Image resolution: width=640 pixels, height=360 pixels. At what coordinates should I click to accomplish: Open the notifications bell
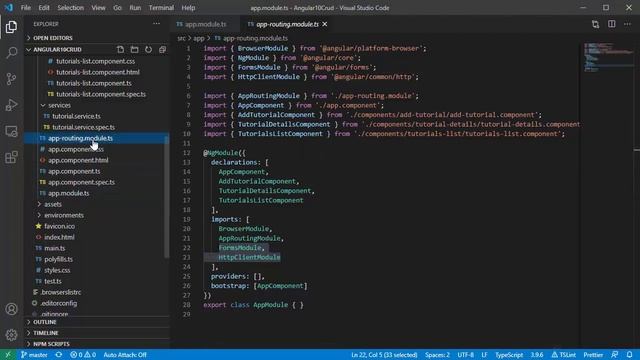[x=630, y=355]
